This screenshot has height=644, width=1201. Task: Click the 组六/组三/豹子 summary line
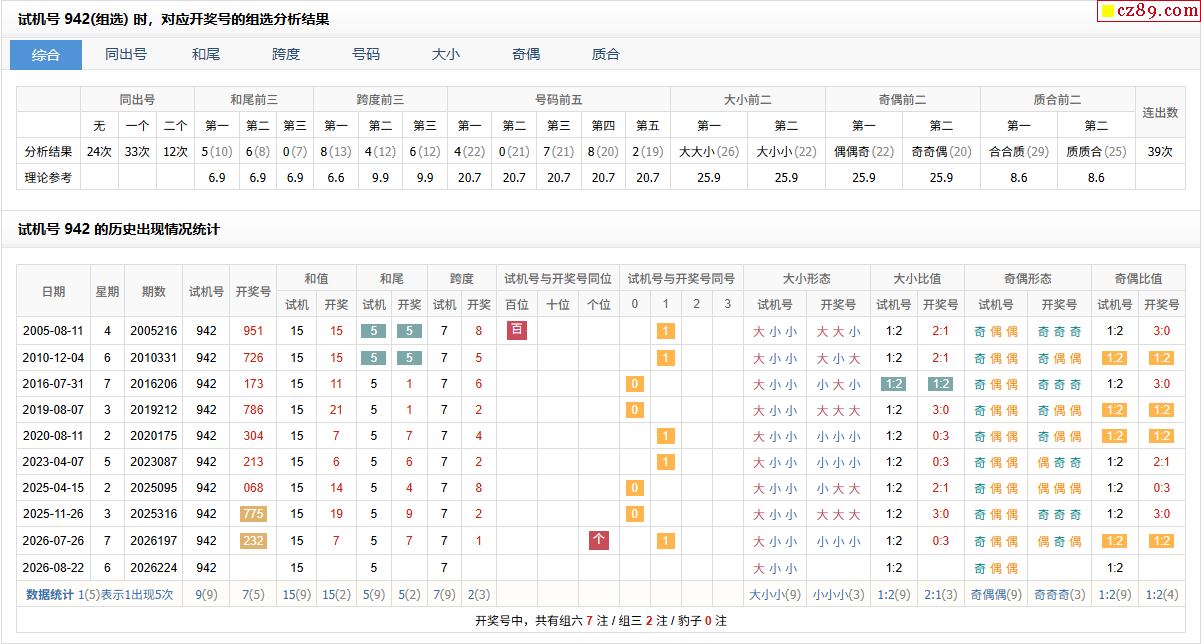600,620
